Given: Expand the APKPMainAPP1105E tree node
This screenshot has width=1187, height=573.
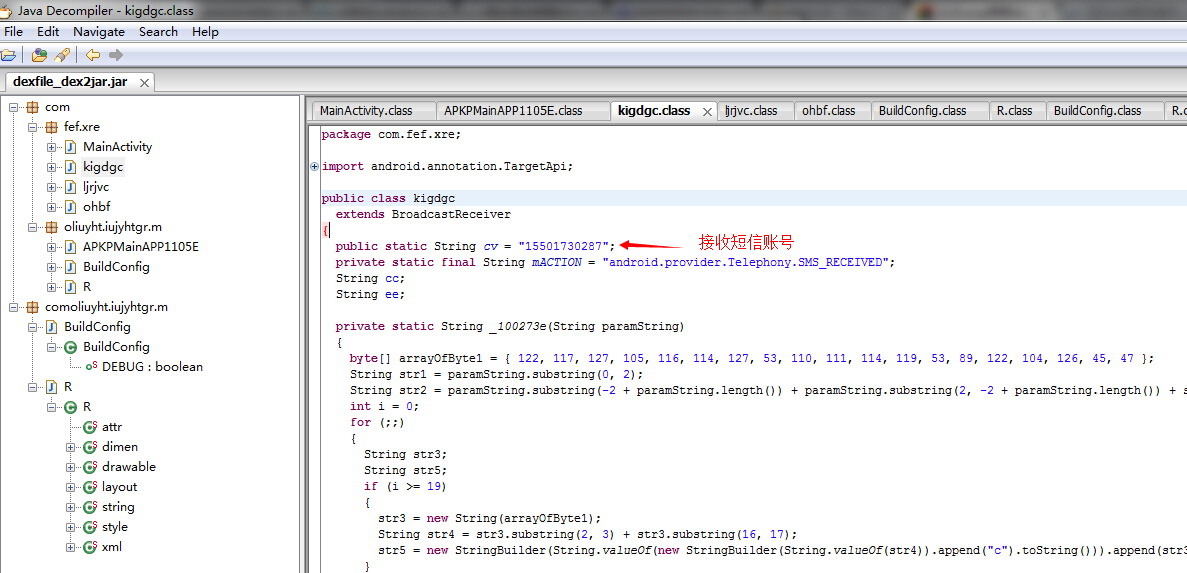Looking at the screenshot, I should tap(51, 247).
